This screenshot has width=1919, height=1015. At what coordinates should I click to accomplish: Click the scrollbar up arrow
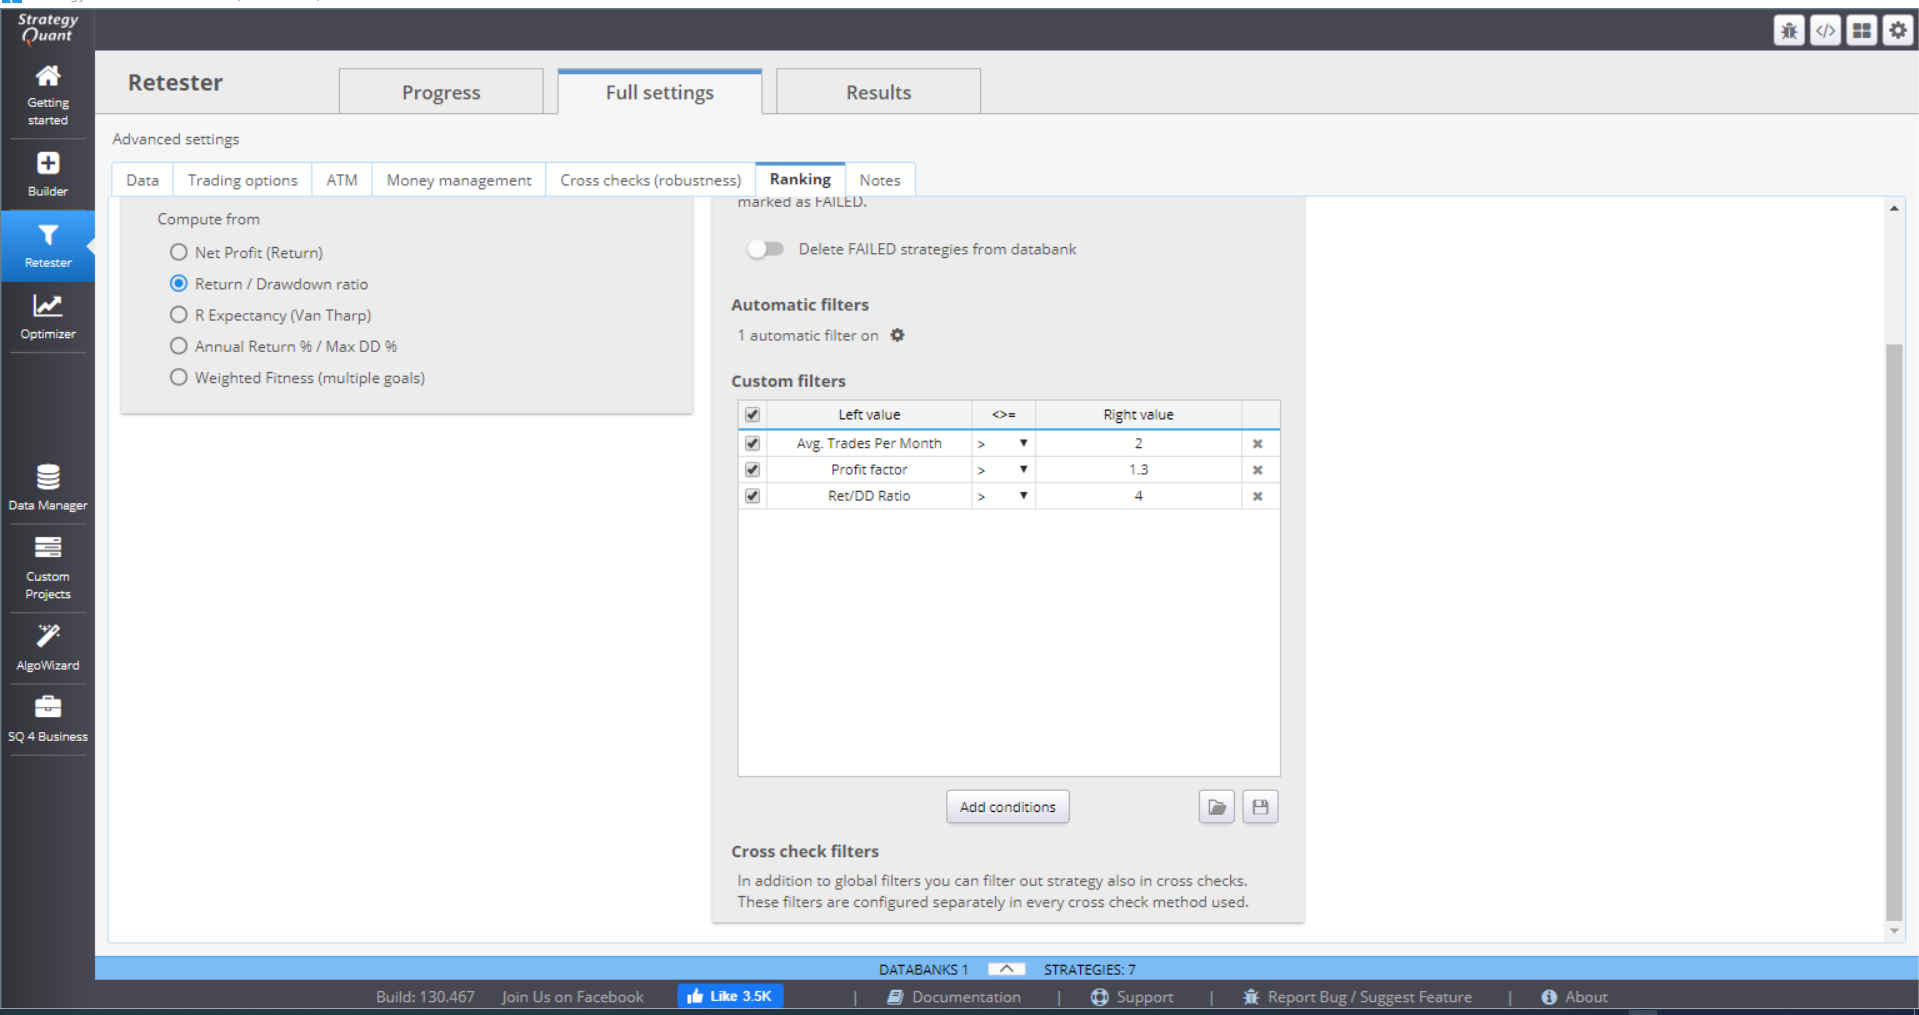coord(1893,208)
